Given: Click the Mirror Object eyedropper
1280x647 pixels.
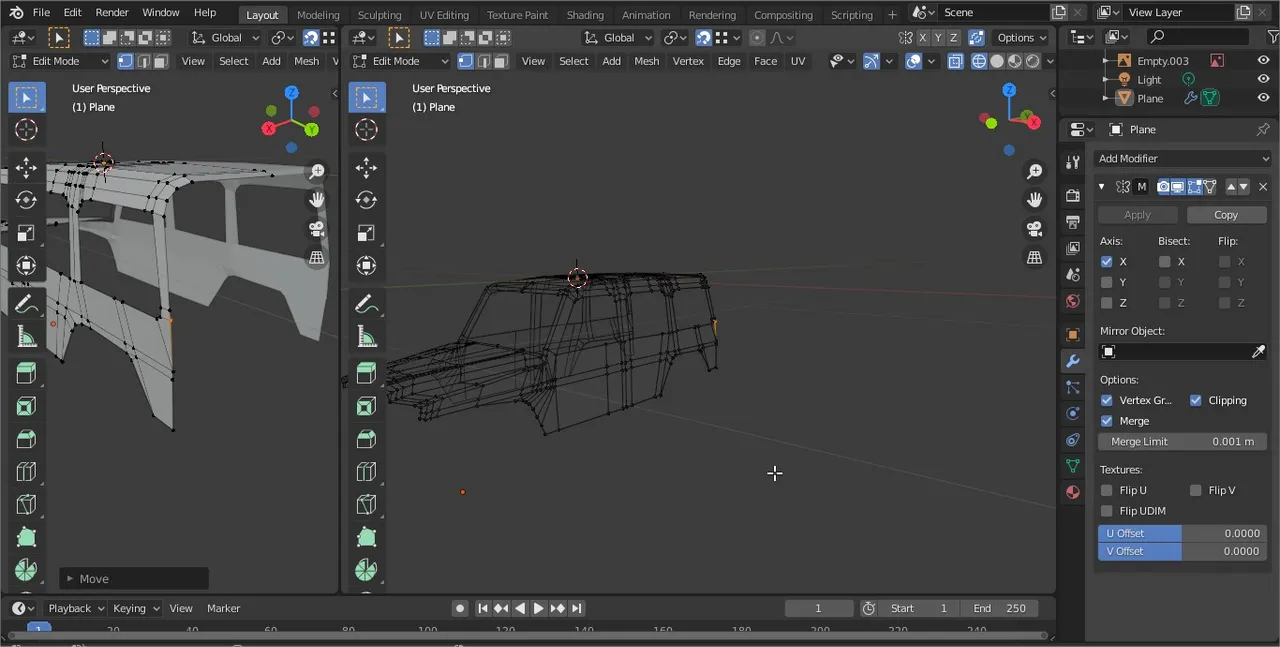Looking at the screenshot, I should click(1259, 352).
